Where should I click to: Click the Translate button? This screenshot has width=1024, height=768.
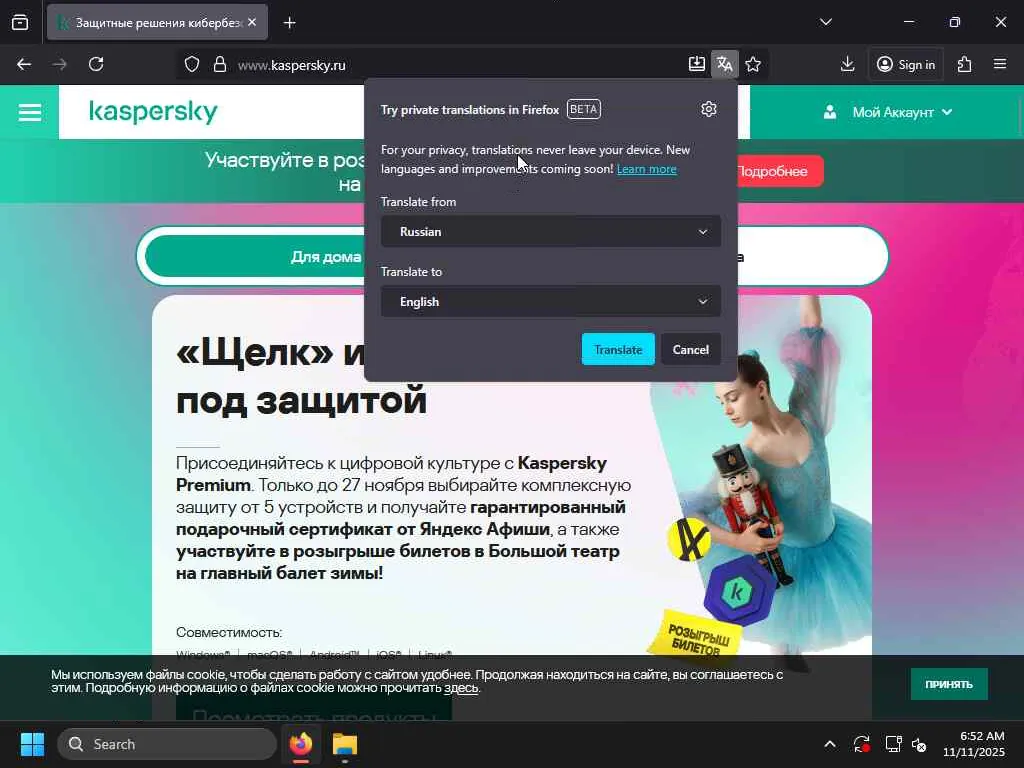(x=618, y=349)
